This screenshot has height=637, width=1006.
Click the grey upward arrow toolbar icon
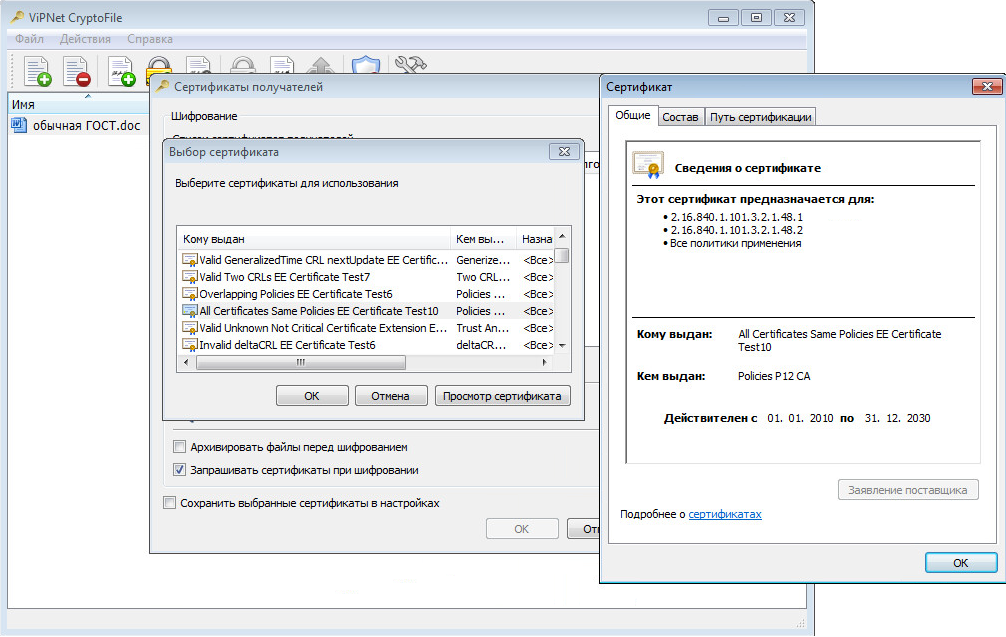click(321, 65)
